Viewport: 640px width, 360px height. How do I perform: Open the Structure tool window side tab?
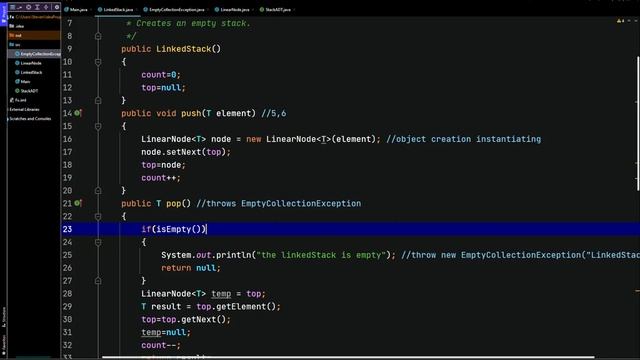click(4, 317)
